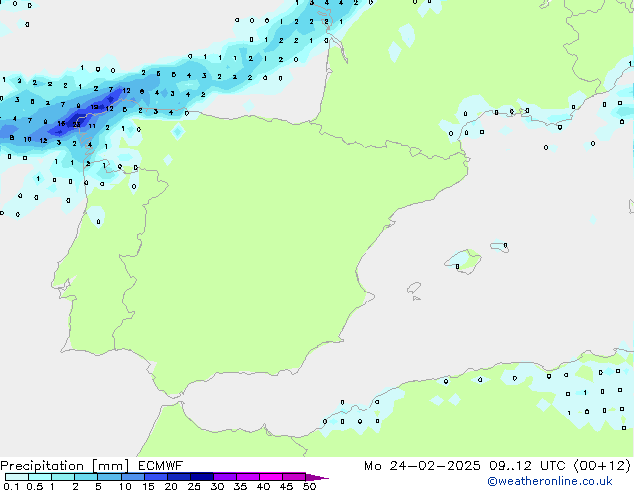This screenshot has height=490, width=634.
Task: Select the over-50 mm legend arrow tip
Action: click(x=317, y=477)
